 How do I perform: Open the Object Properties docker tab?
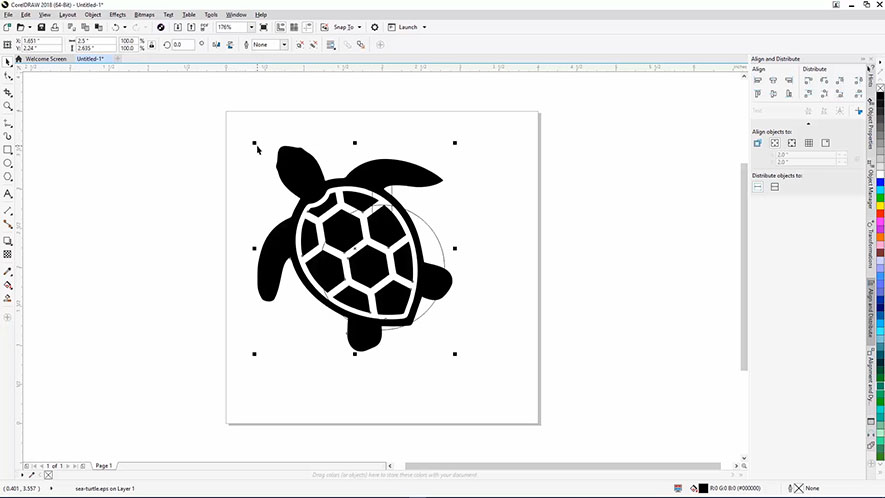tap(871, 125)
